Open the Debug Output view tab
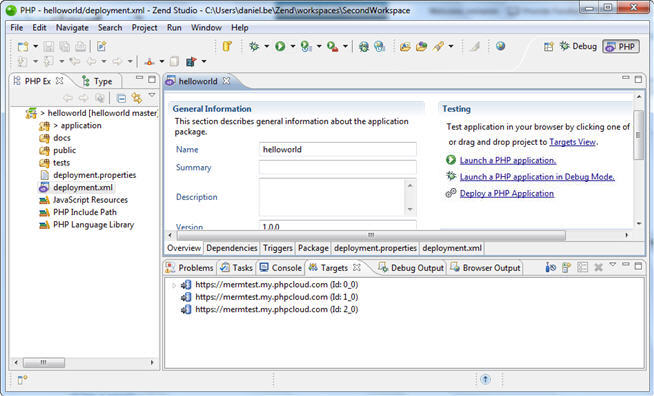The width and height of the screenshot is (654, 396). point(411,268)
